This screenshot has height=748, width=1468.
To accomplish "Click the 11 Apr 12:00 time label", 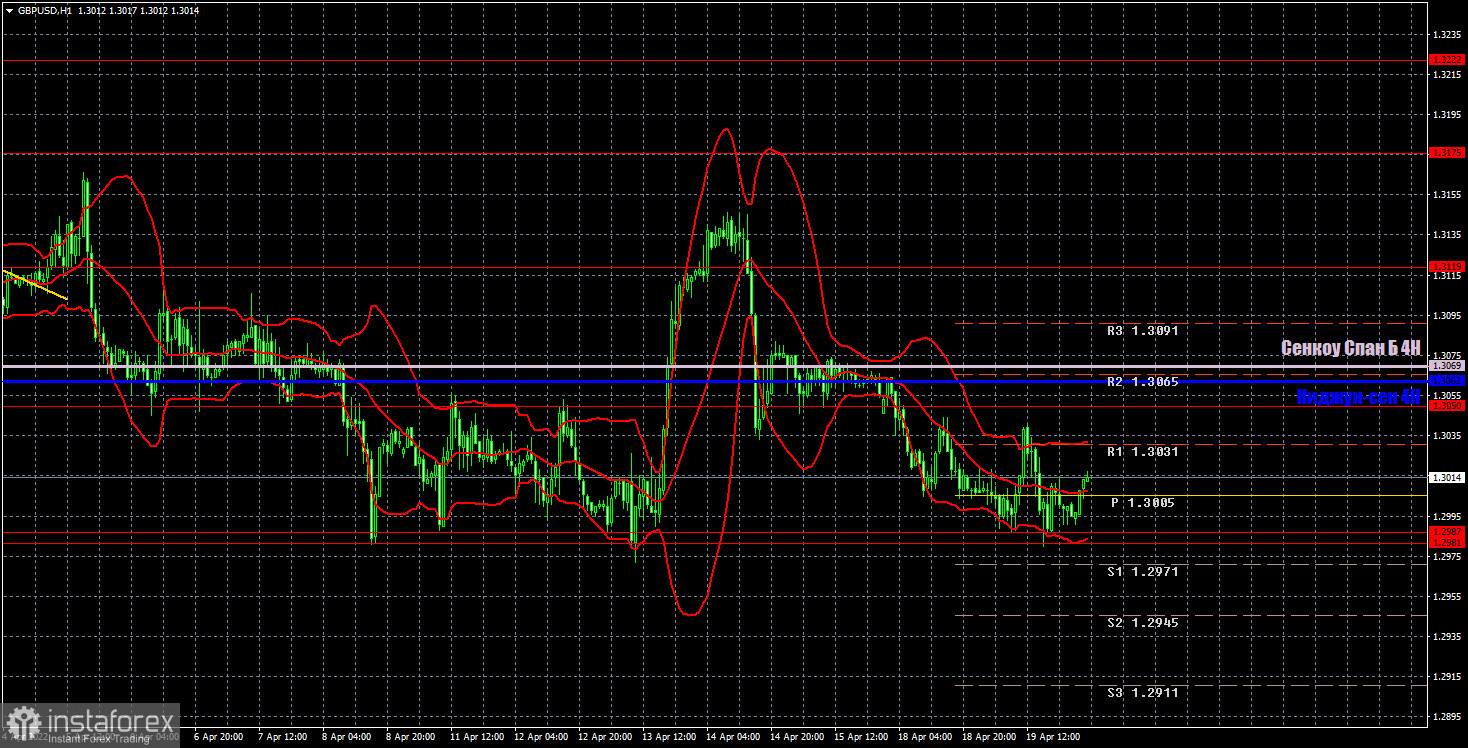I will [476, 736].
